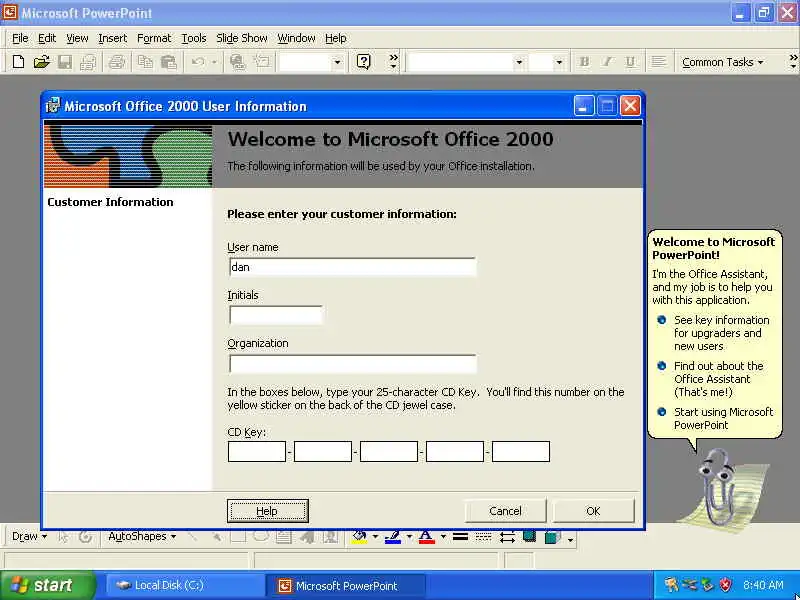The height and width of the screenshot is (600, 800).
Task: Open the Line Color dropdown arrow
Action: [x=409, y=537]
